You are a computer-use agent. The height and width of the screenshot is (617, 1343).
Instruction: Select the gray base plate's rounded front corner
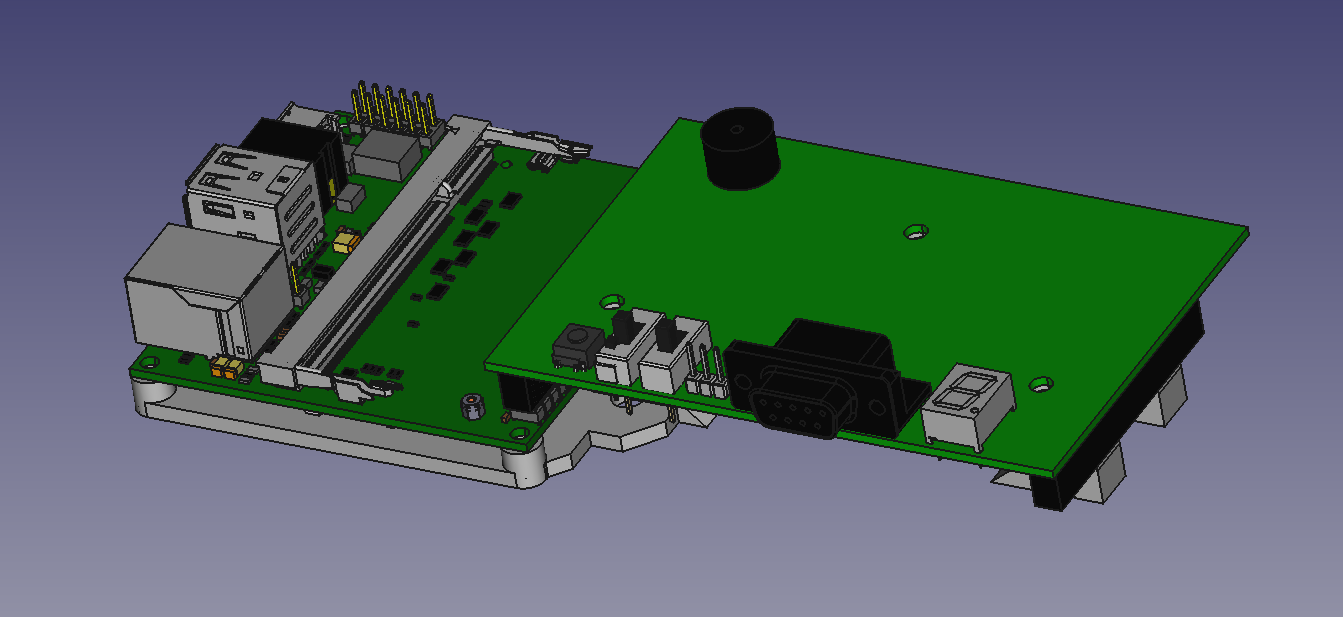525,467
